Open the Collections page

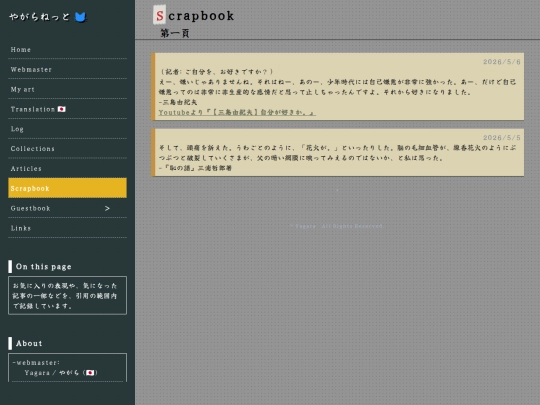[68, 149]
